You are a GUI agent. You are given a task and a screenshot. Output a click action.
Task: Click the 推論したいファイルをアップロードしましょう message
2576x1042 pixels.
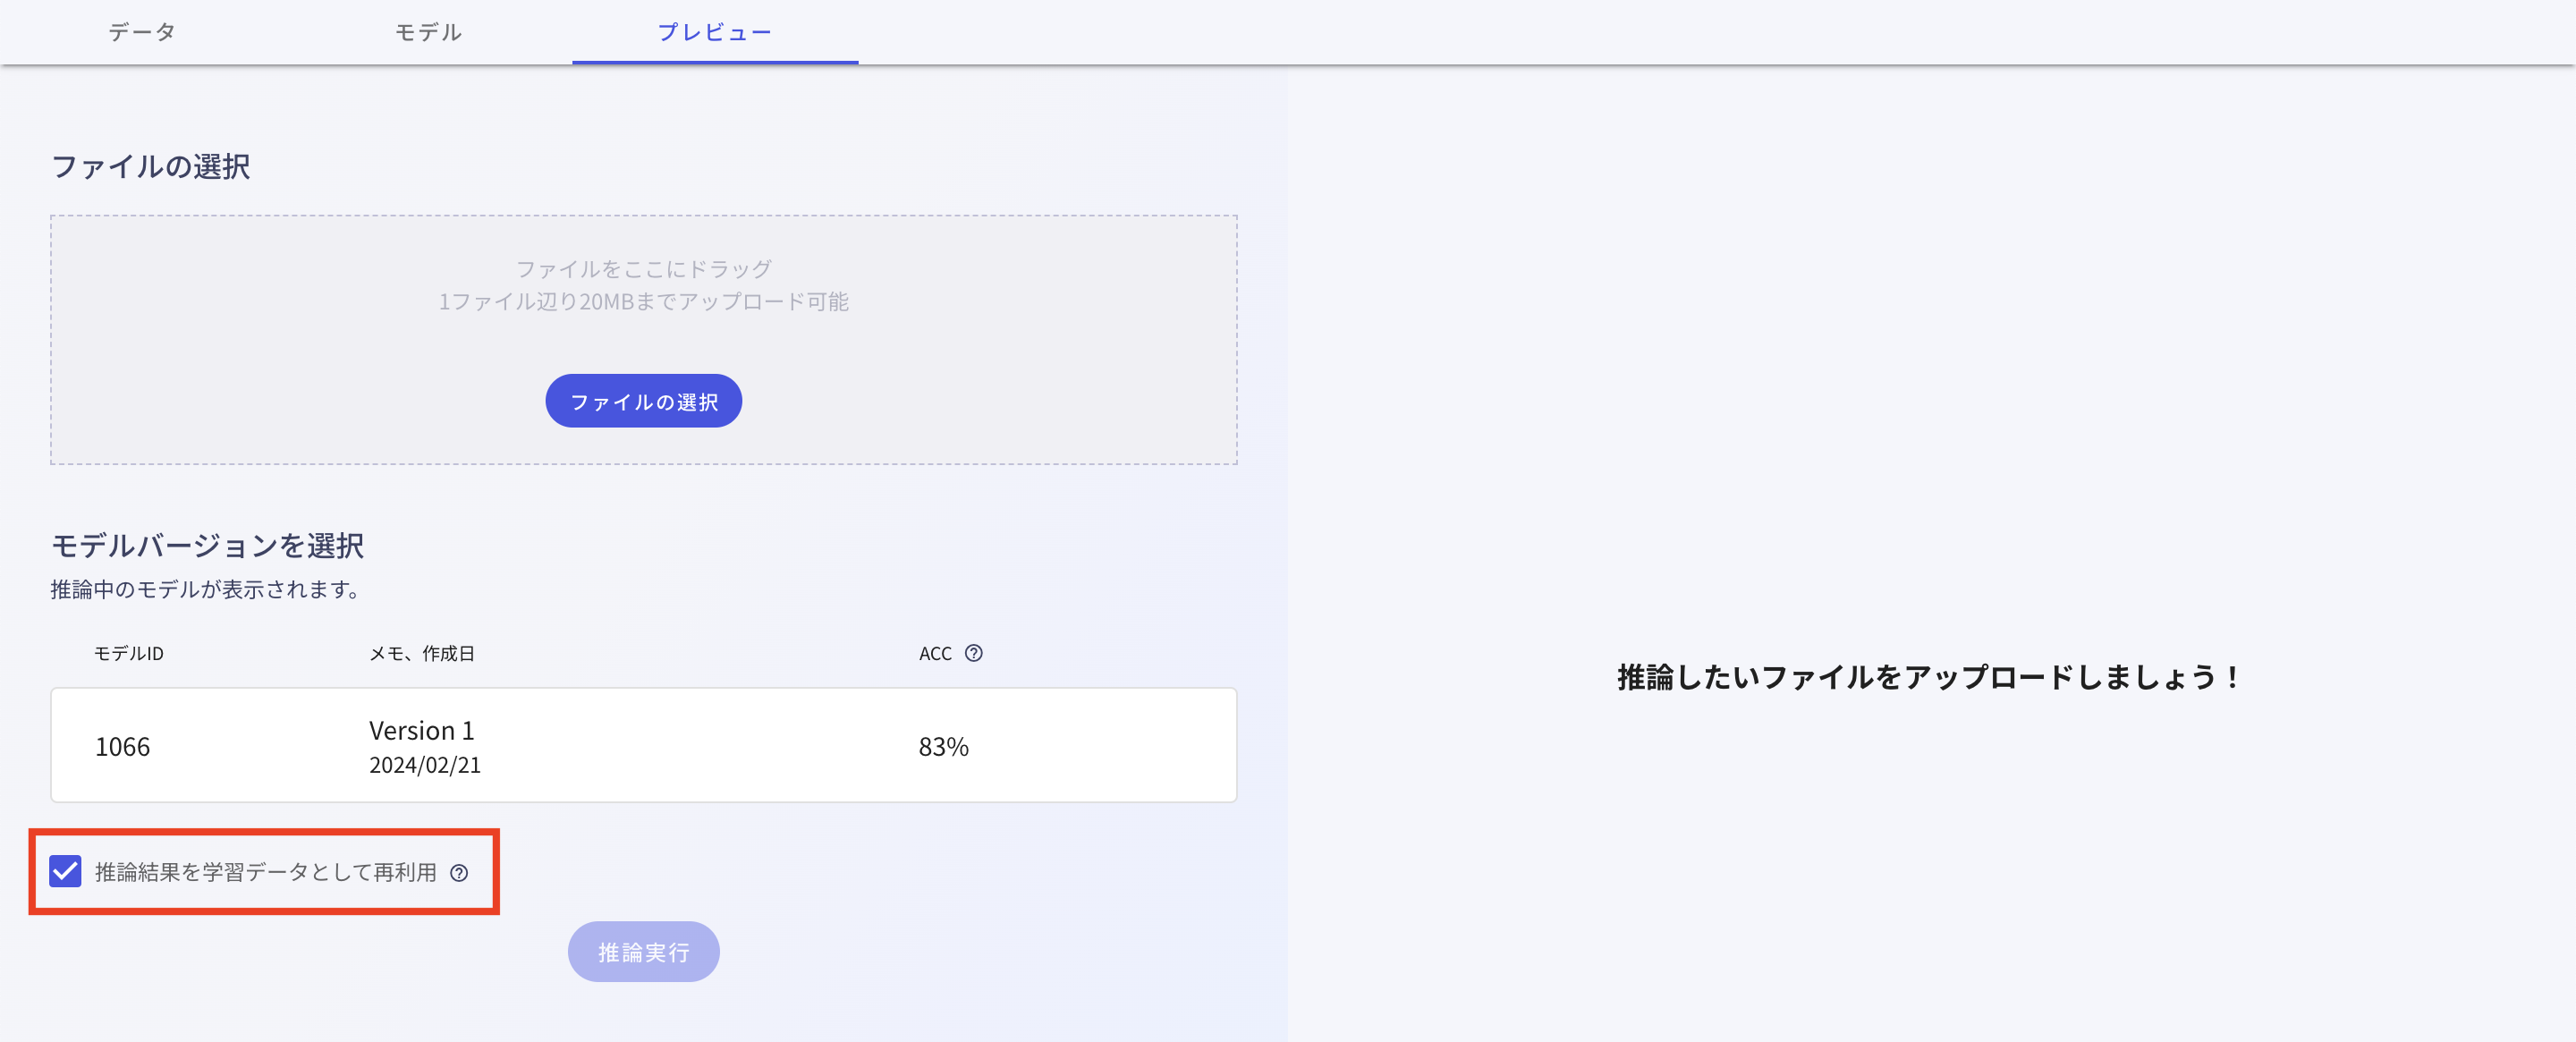point(1926,676)
